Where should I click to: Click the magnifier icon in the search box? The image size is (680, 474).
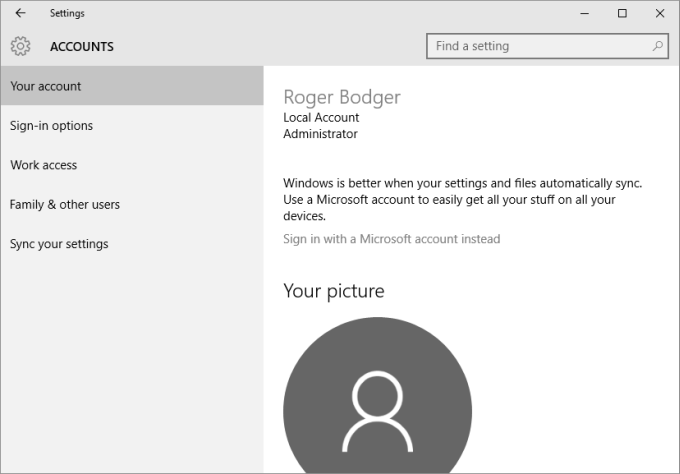tap(658, 46)
